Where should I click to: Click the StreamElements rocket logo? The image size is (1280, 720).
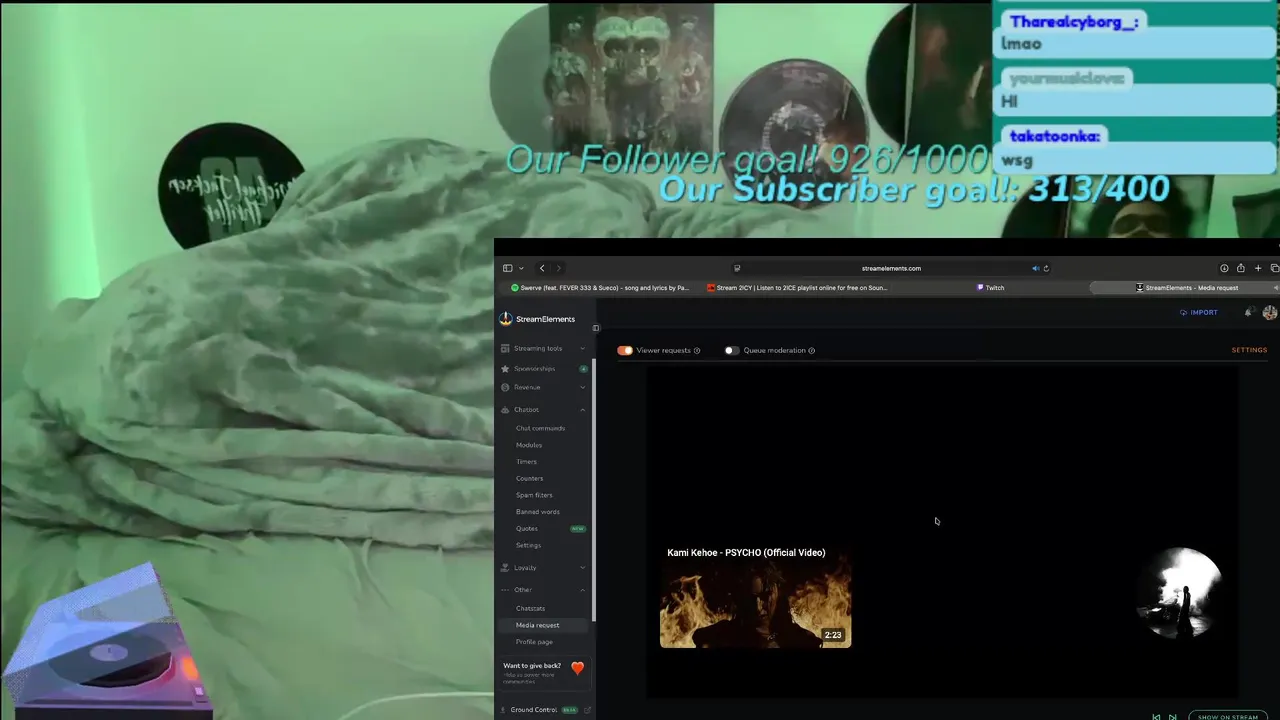click(x=506, y=319)
